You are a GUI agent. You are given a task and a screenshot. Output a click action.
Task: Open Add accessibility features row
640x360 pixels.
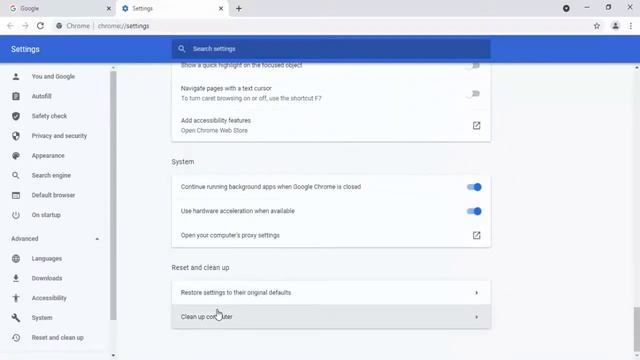click(331, 126)
